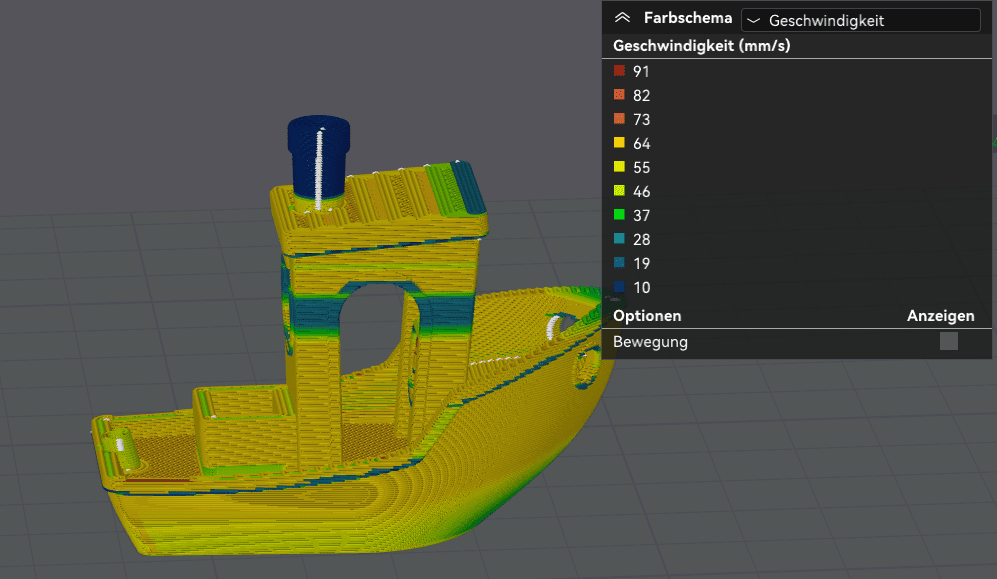Select the legend value 28
997x579 pixels.
click(641, 240)
